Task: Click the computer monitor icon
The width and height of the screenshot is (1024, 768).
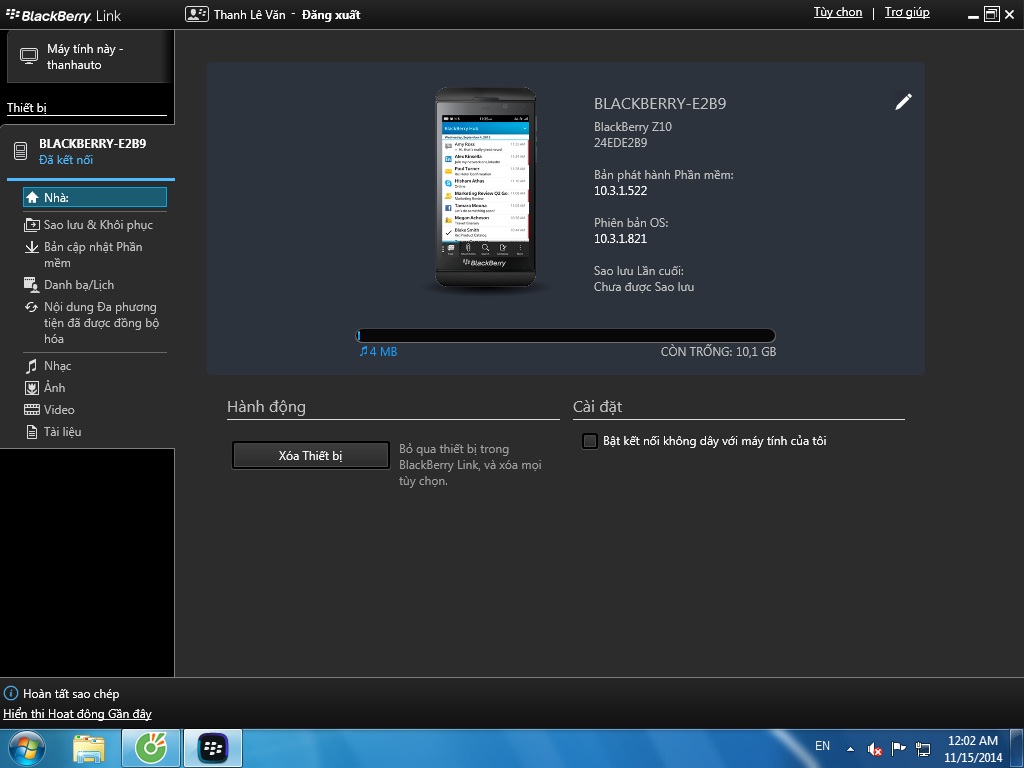Action: (x=29, y=56)
